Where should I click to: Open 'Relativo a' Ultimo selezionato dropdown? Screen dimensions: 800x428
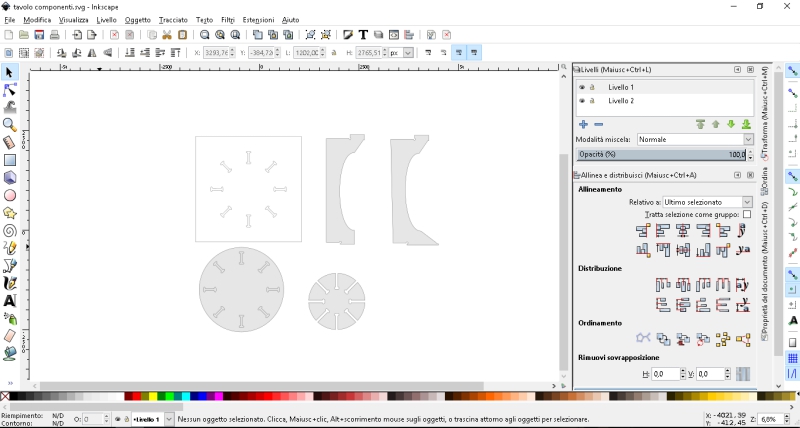(x=708, y=202)
